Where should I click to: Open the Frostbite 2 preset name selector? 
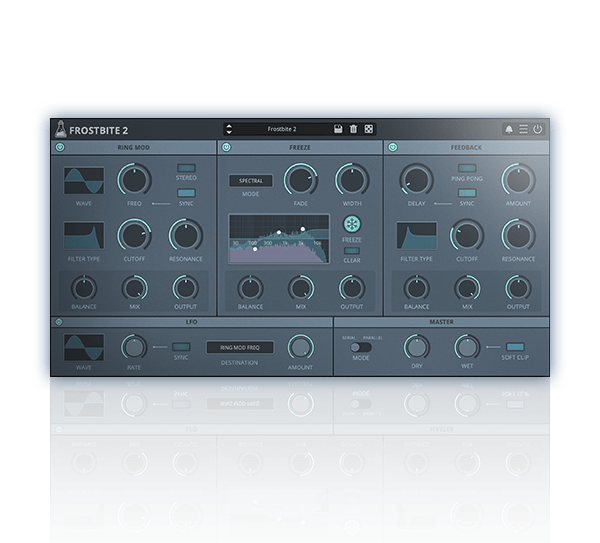282,129
